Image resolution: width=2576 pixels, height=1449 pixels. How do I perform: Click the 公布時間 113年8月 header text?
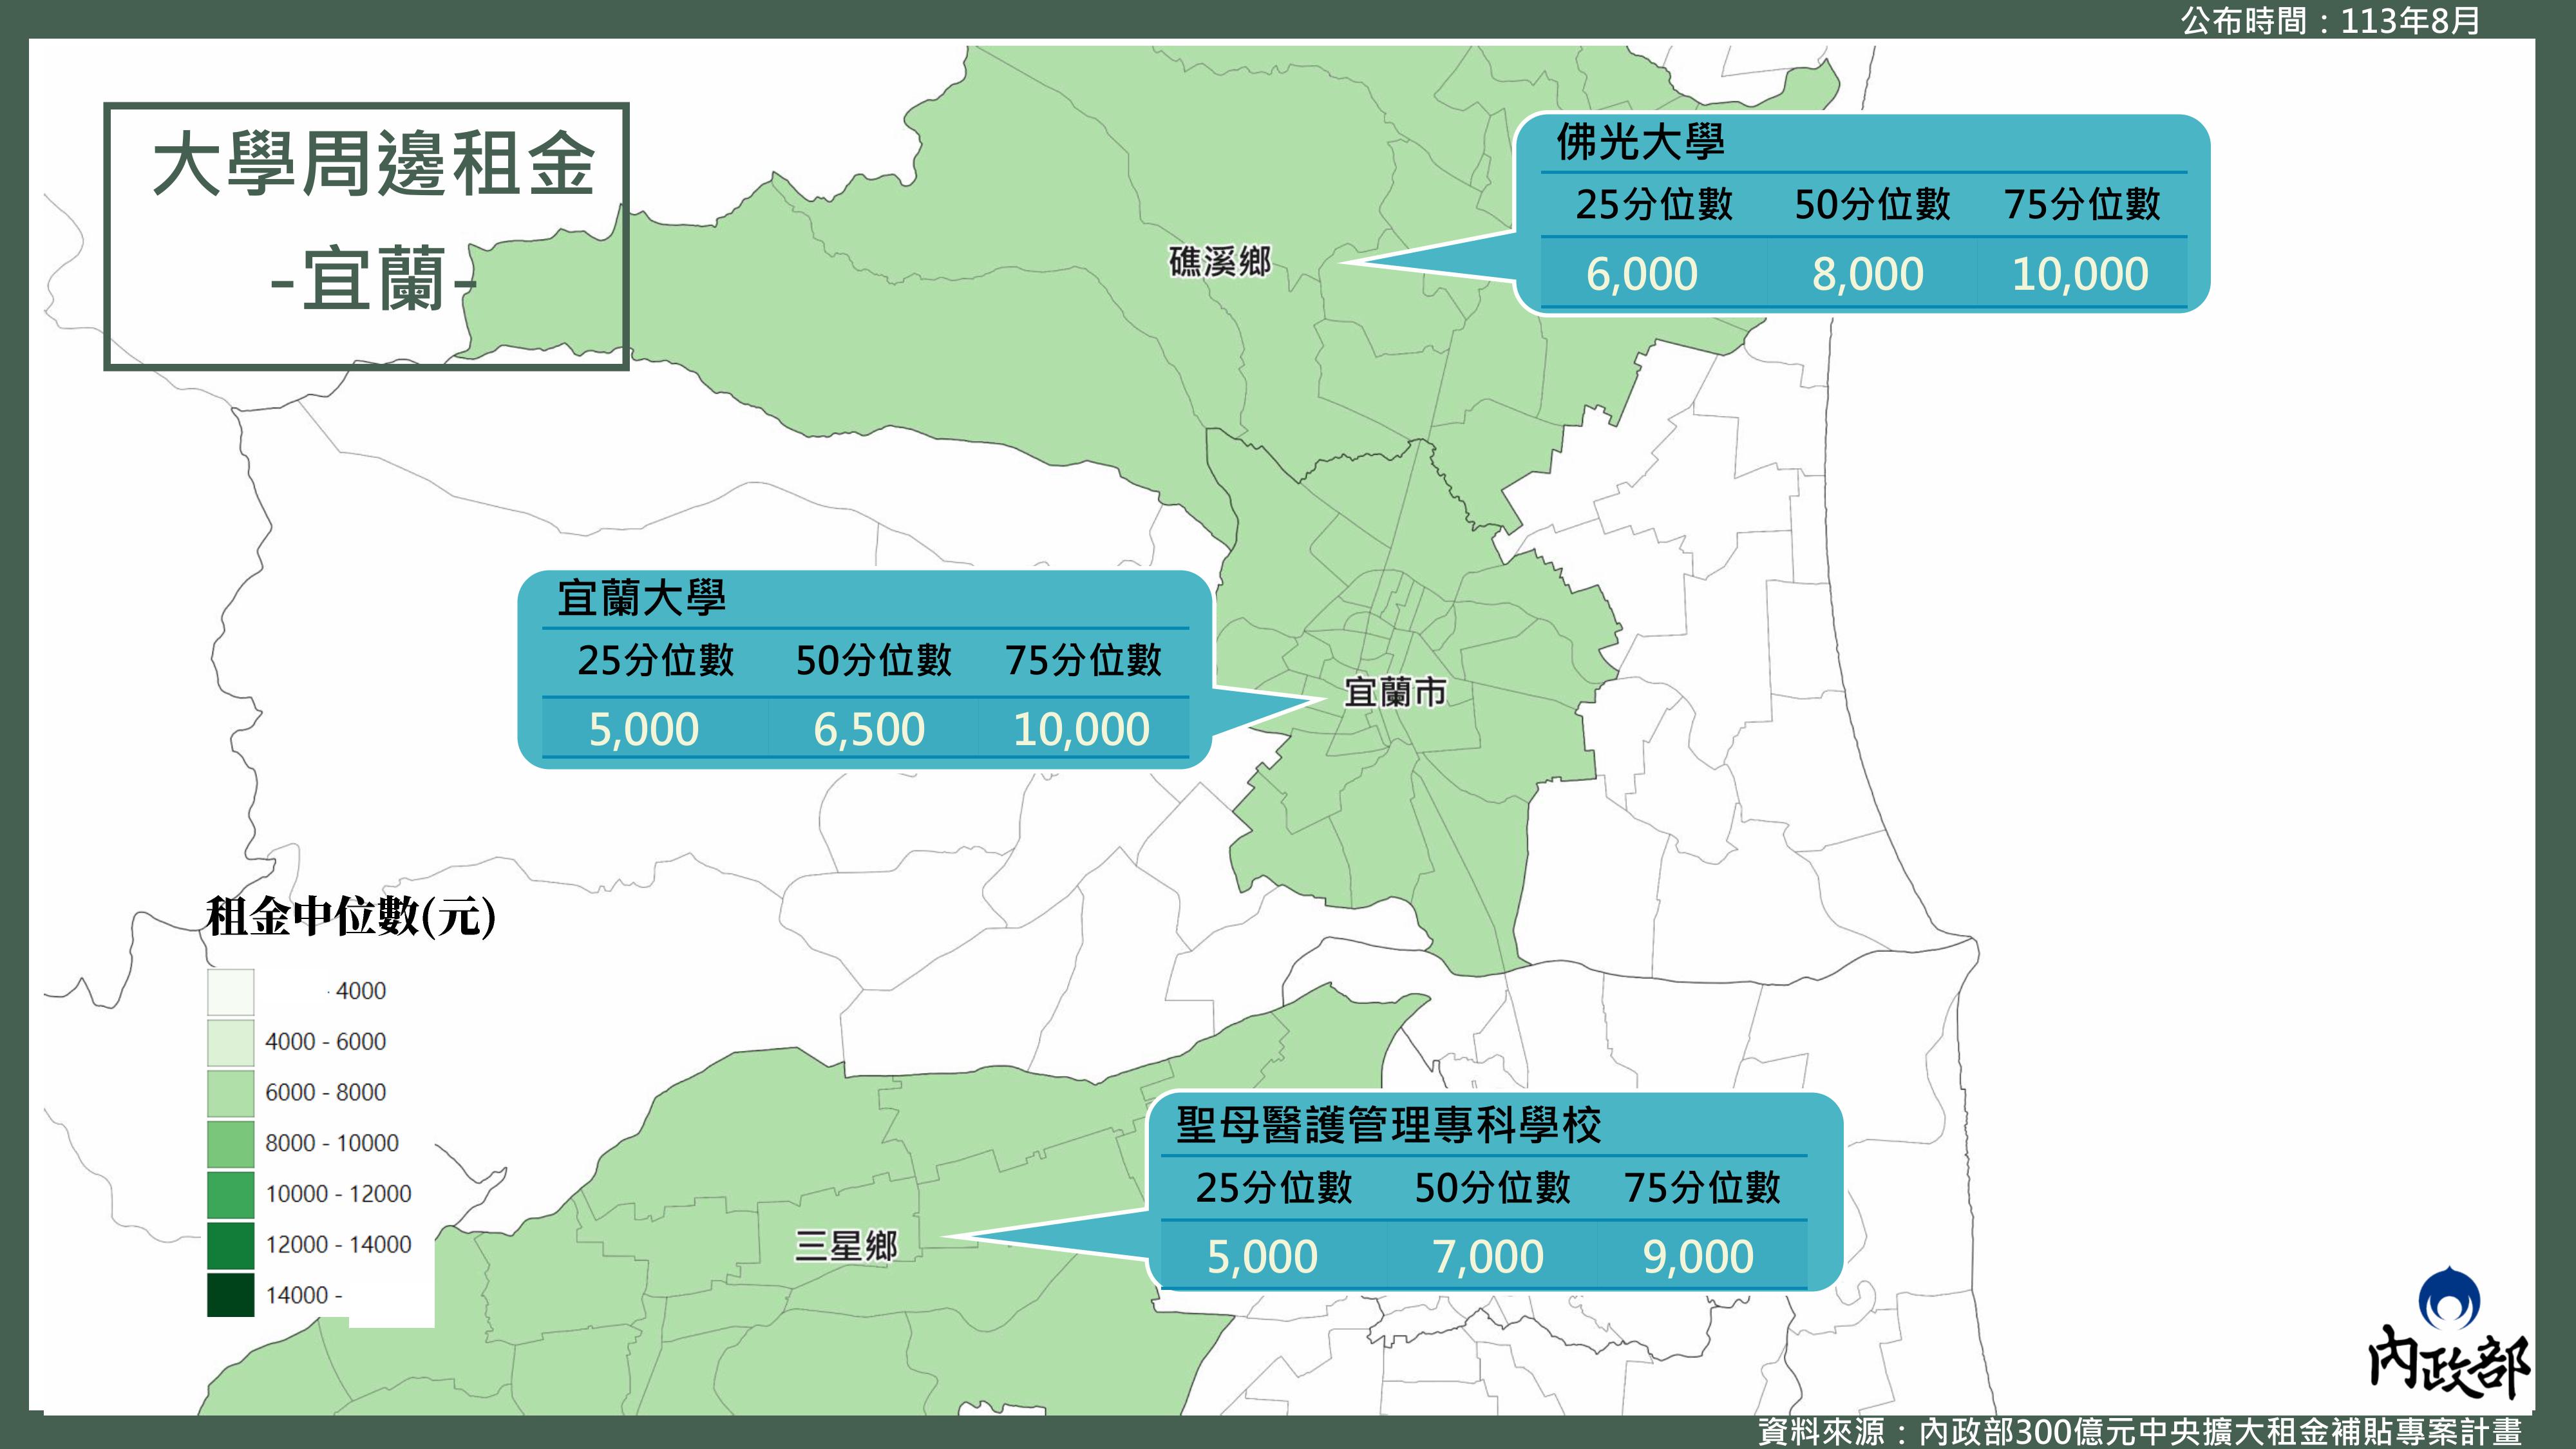pyautogui.click(x=2330, y=20)
